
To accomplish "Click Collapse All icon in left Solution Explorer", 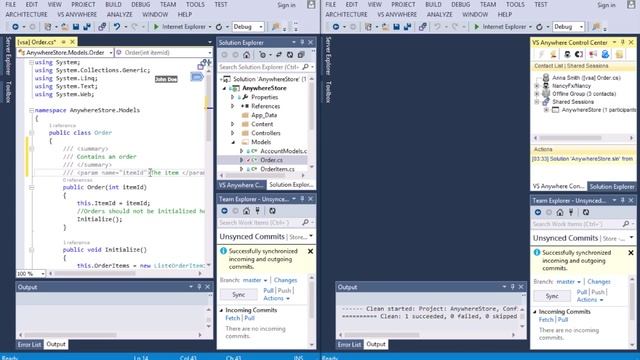I will tap(301, 55).
